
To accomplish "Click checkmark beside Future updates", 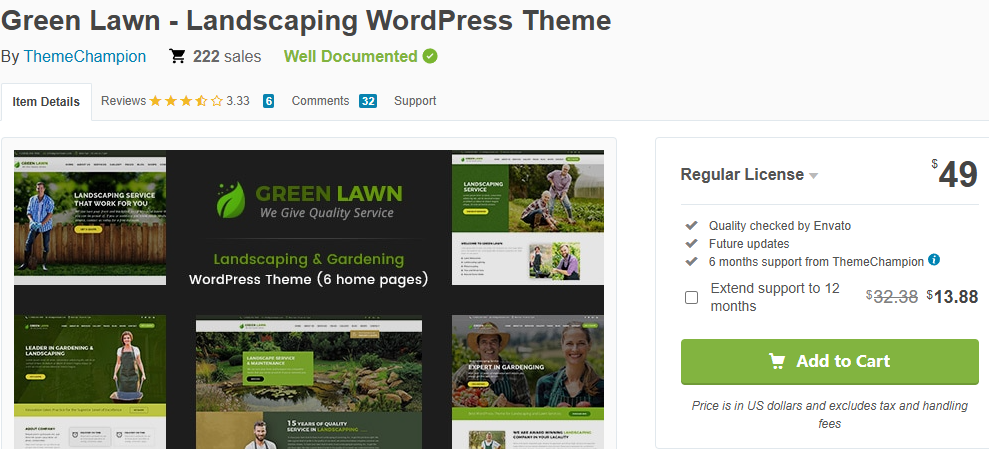I will 692,243.
